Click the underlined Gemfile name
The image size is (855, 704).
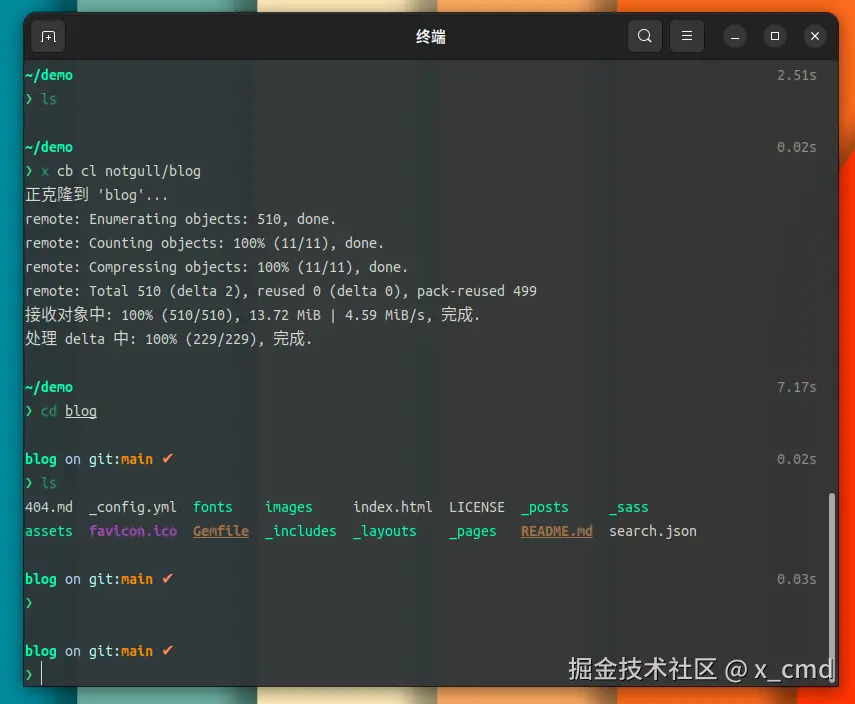click(x=221, y=531)
